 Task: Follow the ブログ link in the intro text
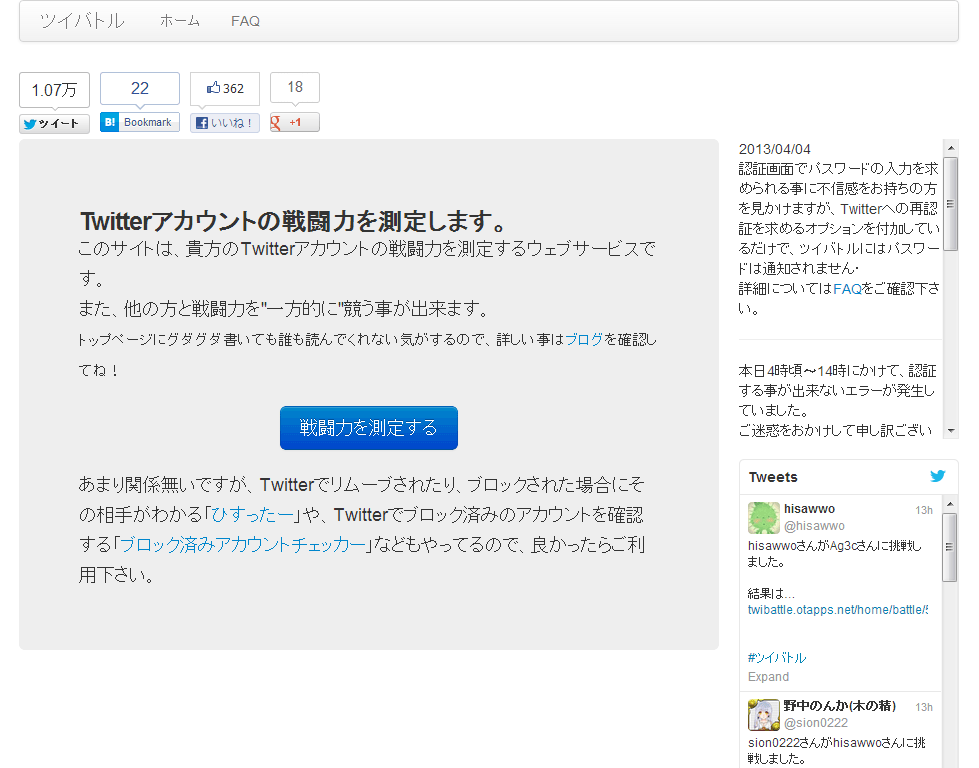584,339
